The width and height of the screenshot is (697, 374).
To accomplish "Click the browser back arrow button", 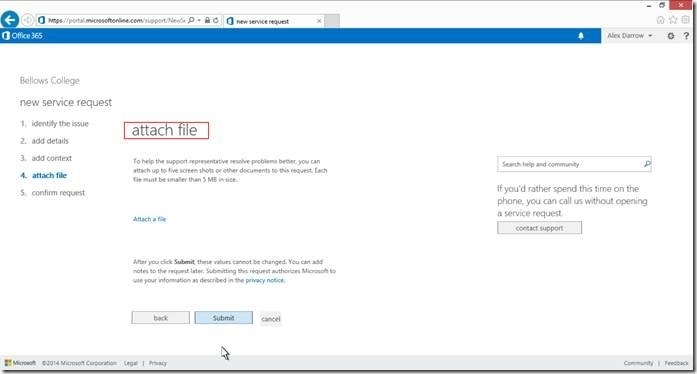I will pos(10,20).
